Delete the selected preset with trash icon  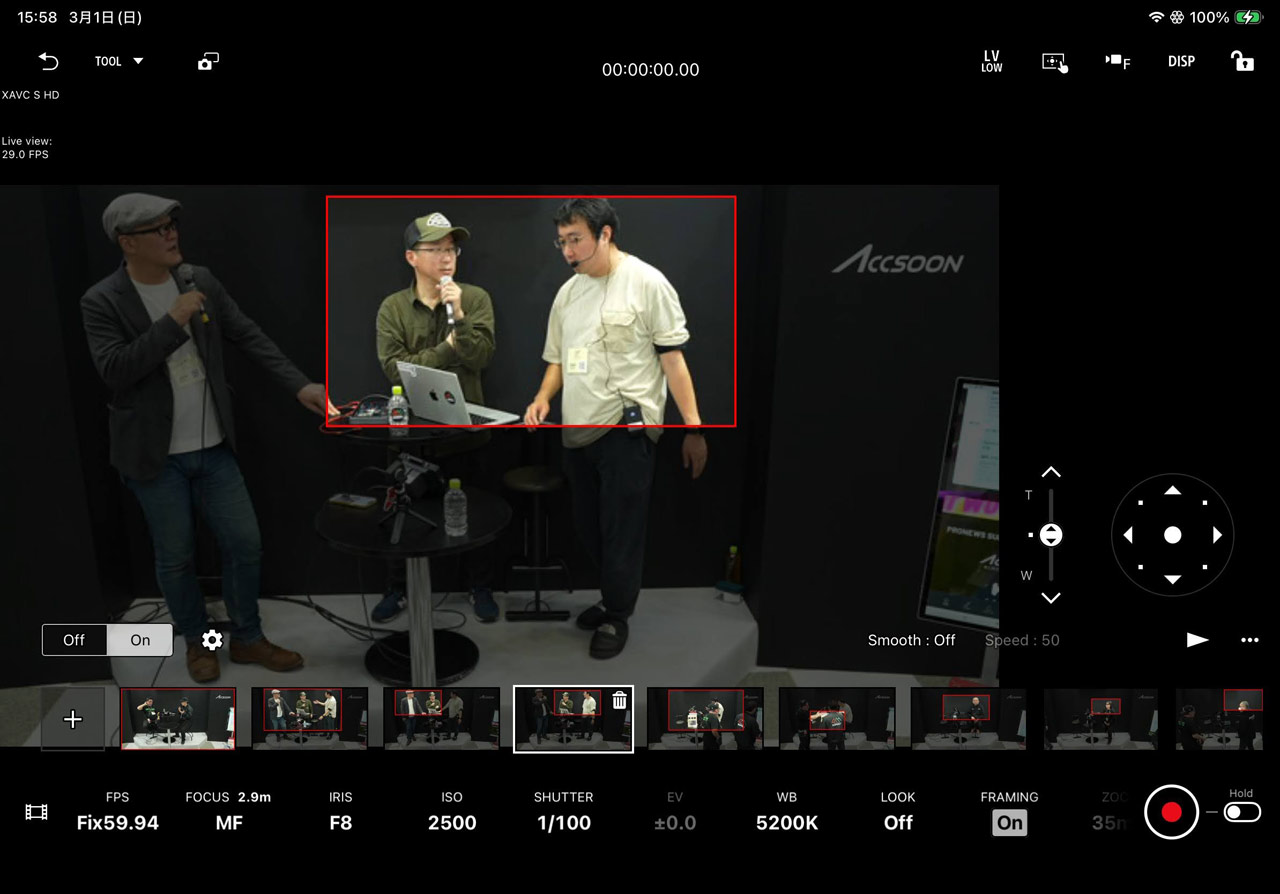pos(619,700)
